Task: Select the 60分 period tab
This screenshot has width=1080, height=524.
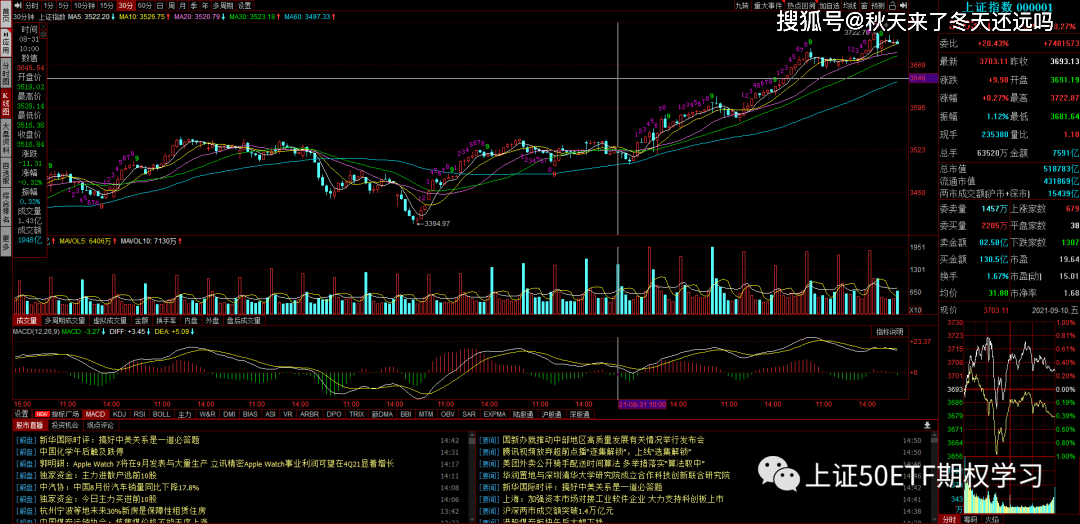Action: [x=144, y=6]
